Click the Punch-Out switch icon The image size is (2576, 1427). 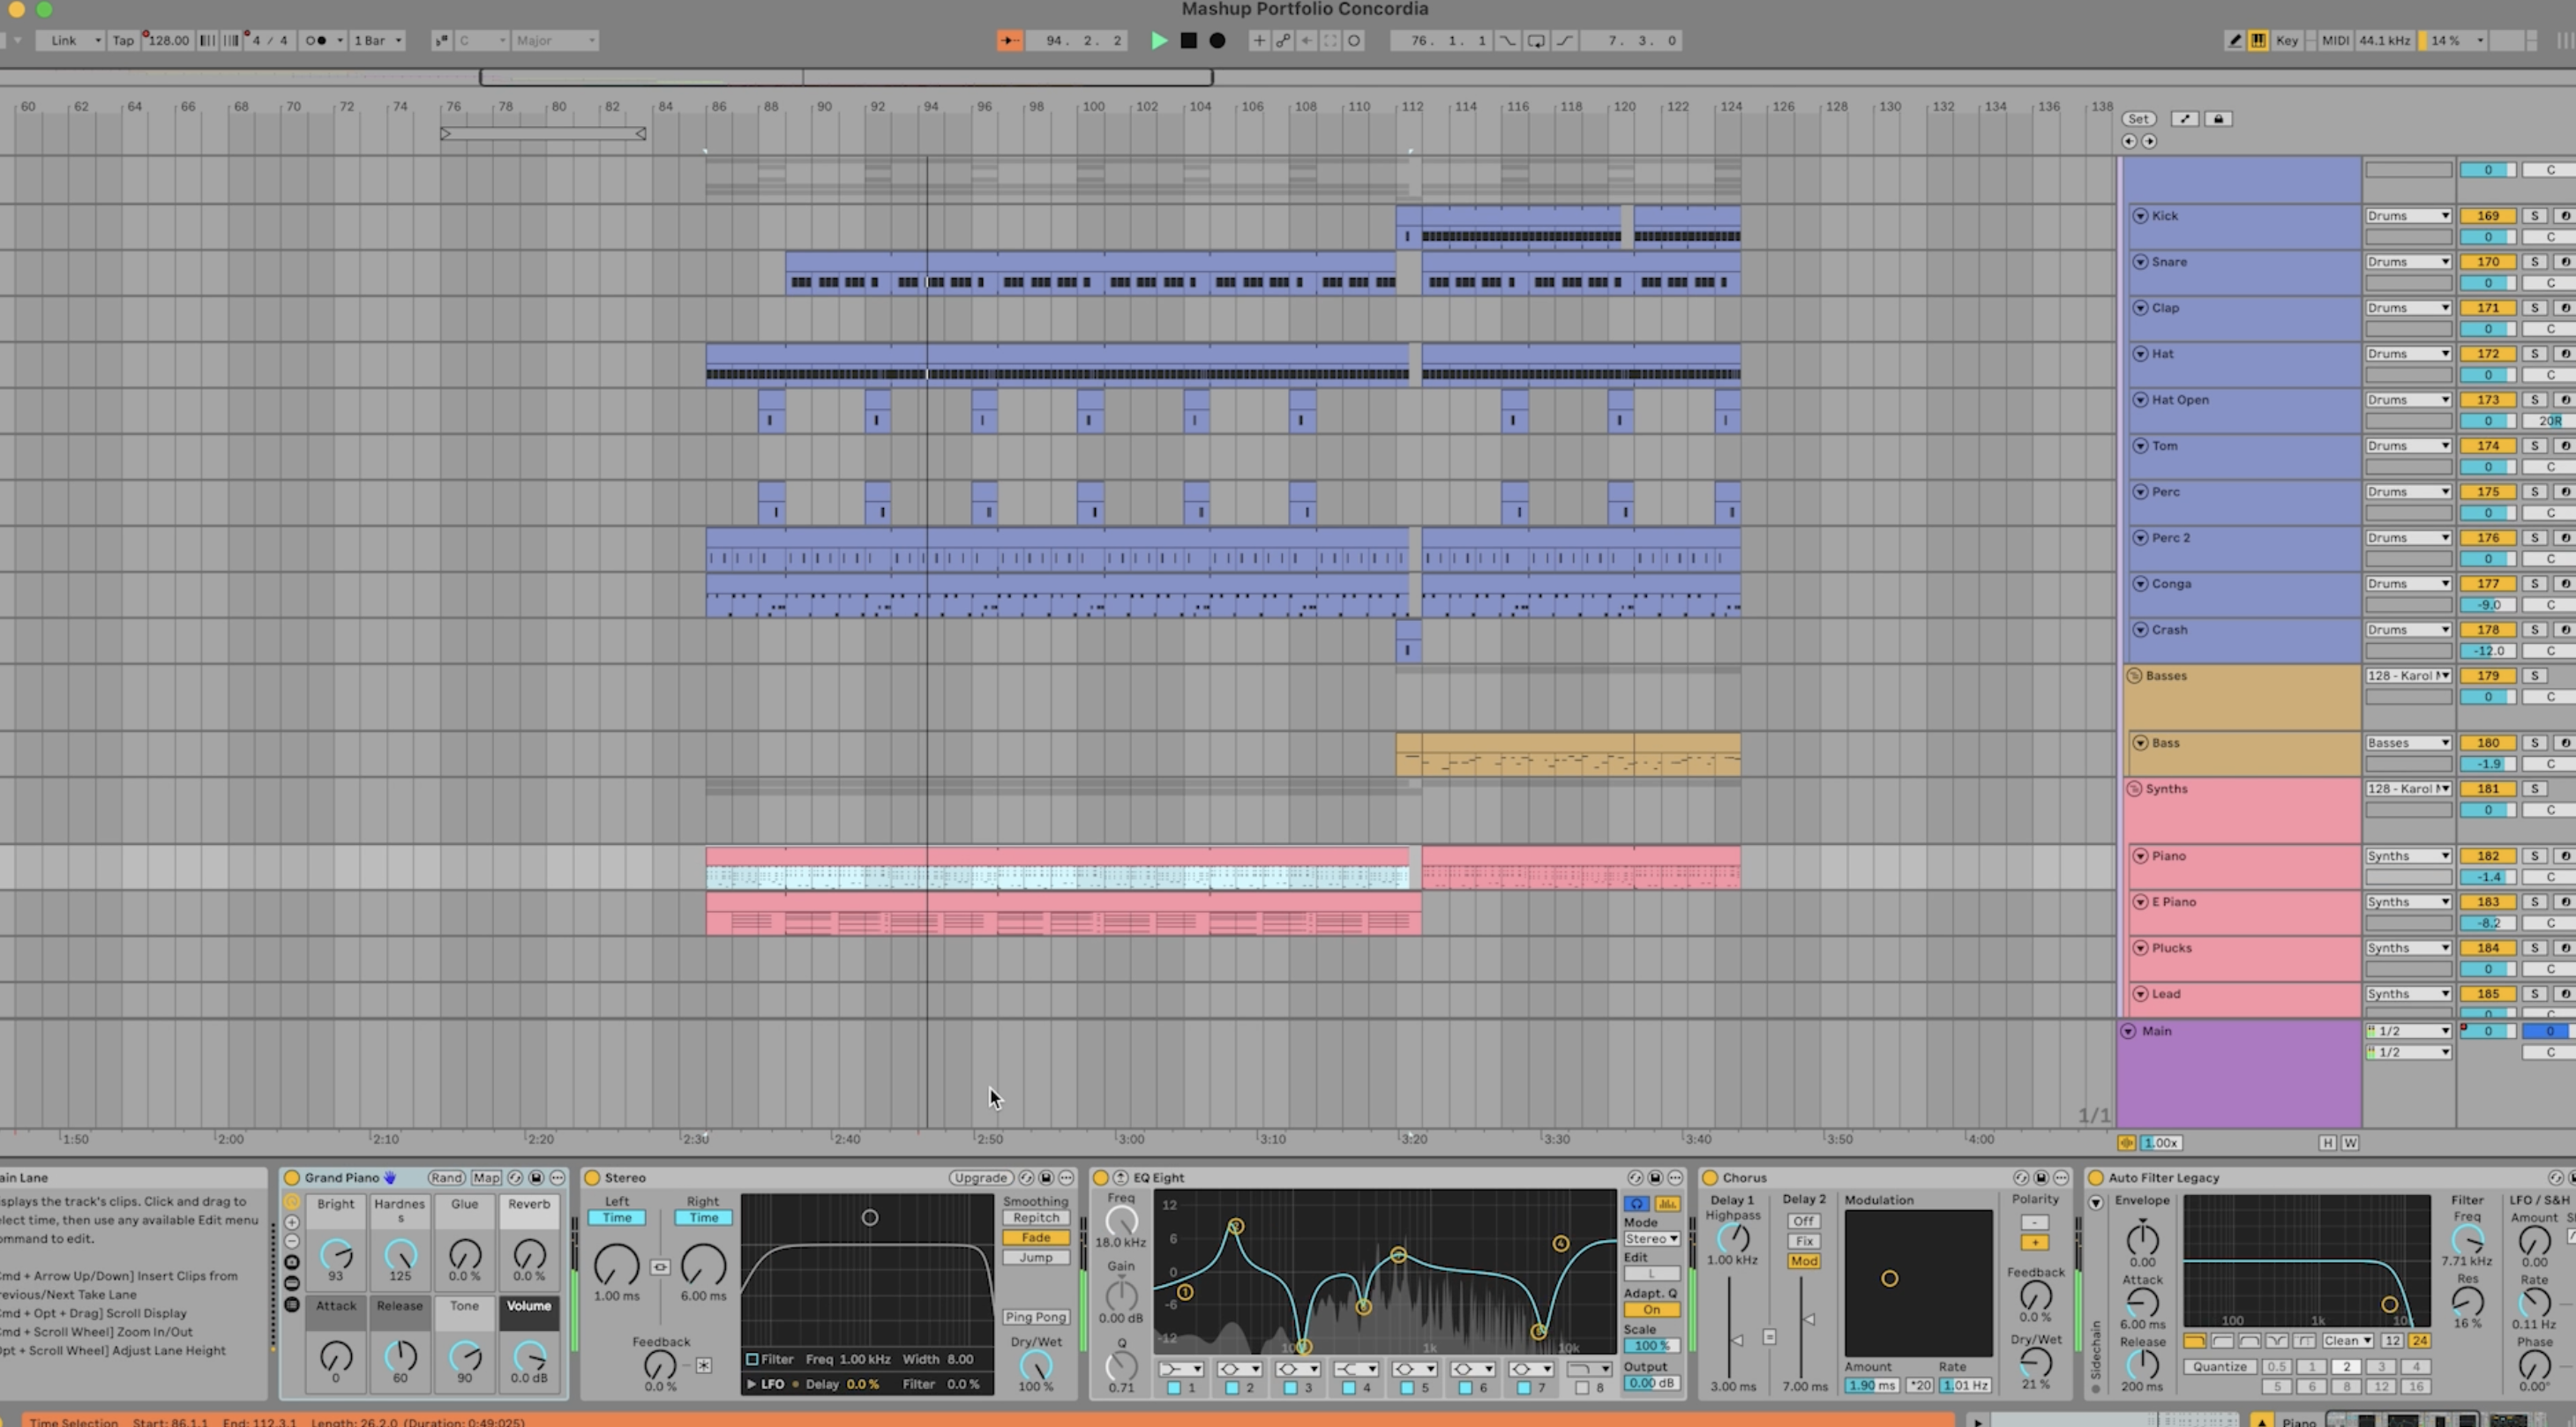(x=1565, y=40)
